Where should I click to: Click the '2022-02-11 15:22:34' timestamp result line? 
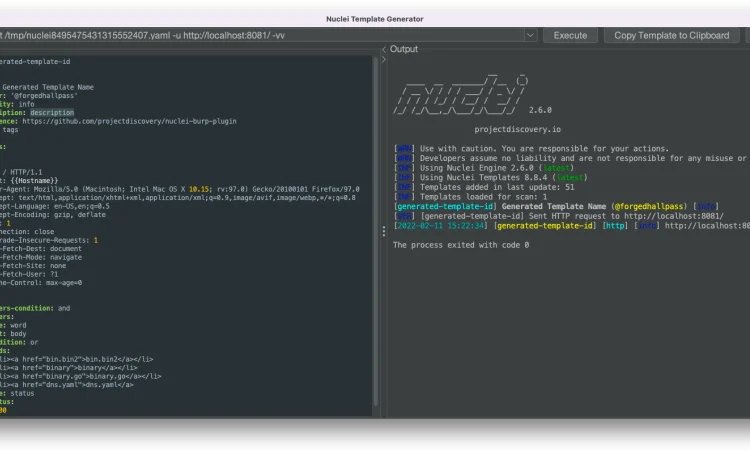click(572, 226)
